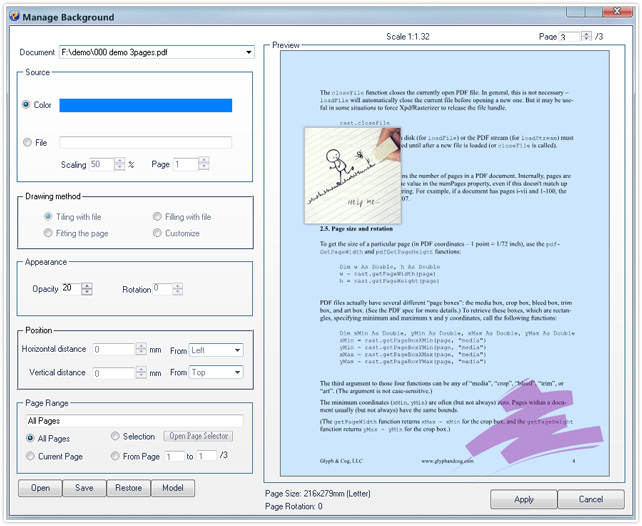The image size is (642, 526).
Task: Click the 'Scale 1:1.32' text
Action: pyautogui.click(x=408, y=36)
